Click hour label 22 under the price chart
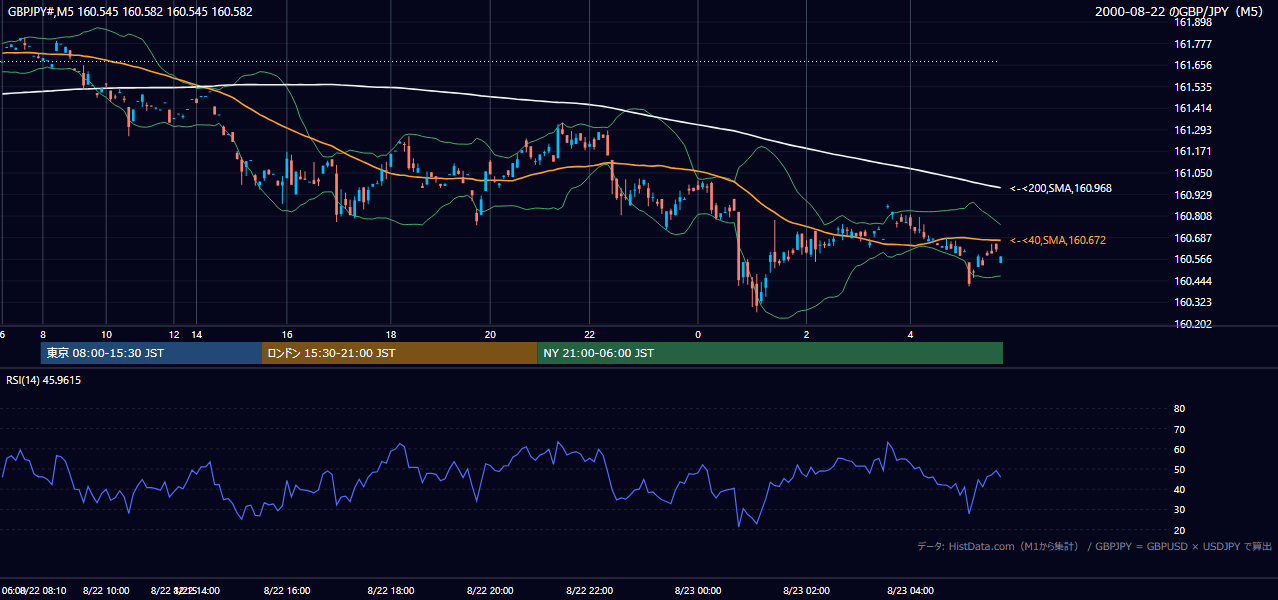The width and height of the screenshot is (1278, 600). pyautogui.click(x=590, y=334)
